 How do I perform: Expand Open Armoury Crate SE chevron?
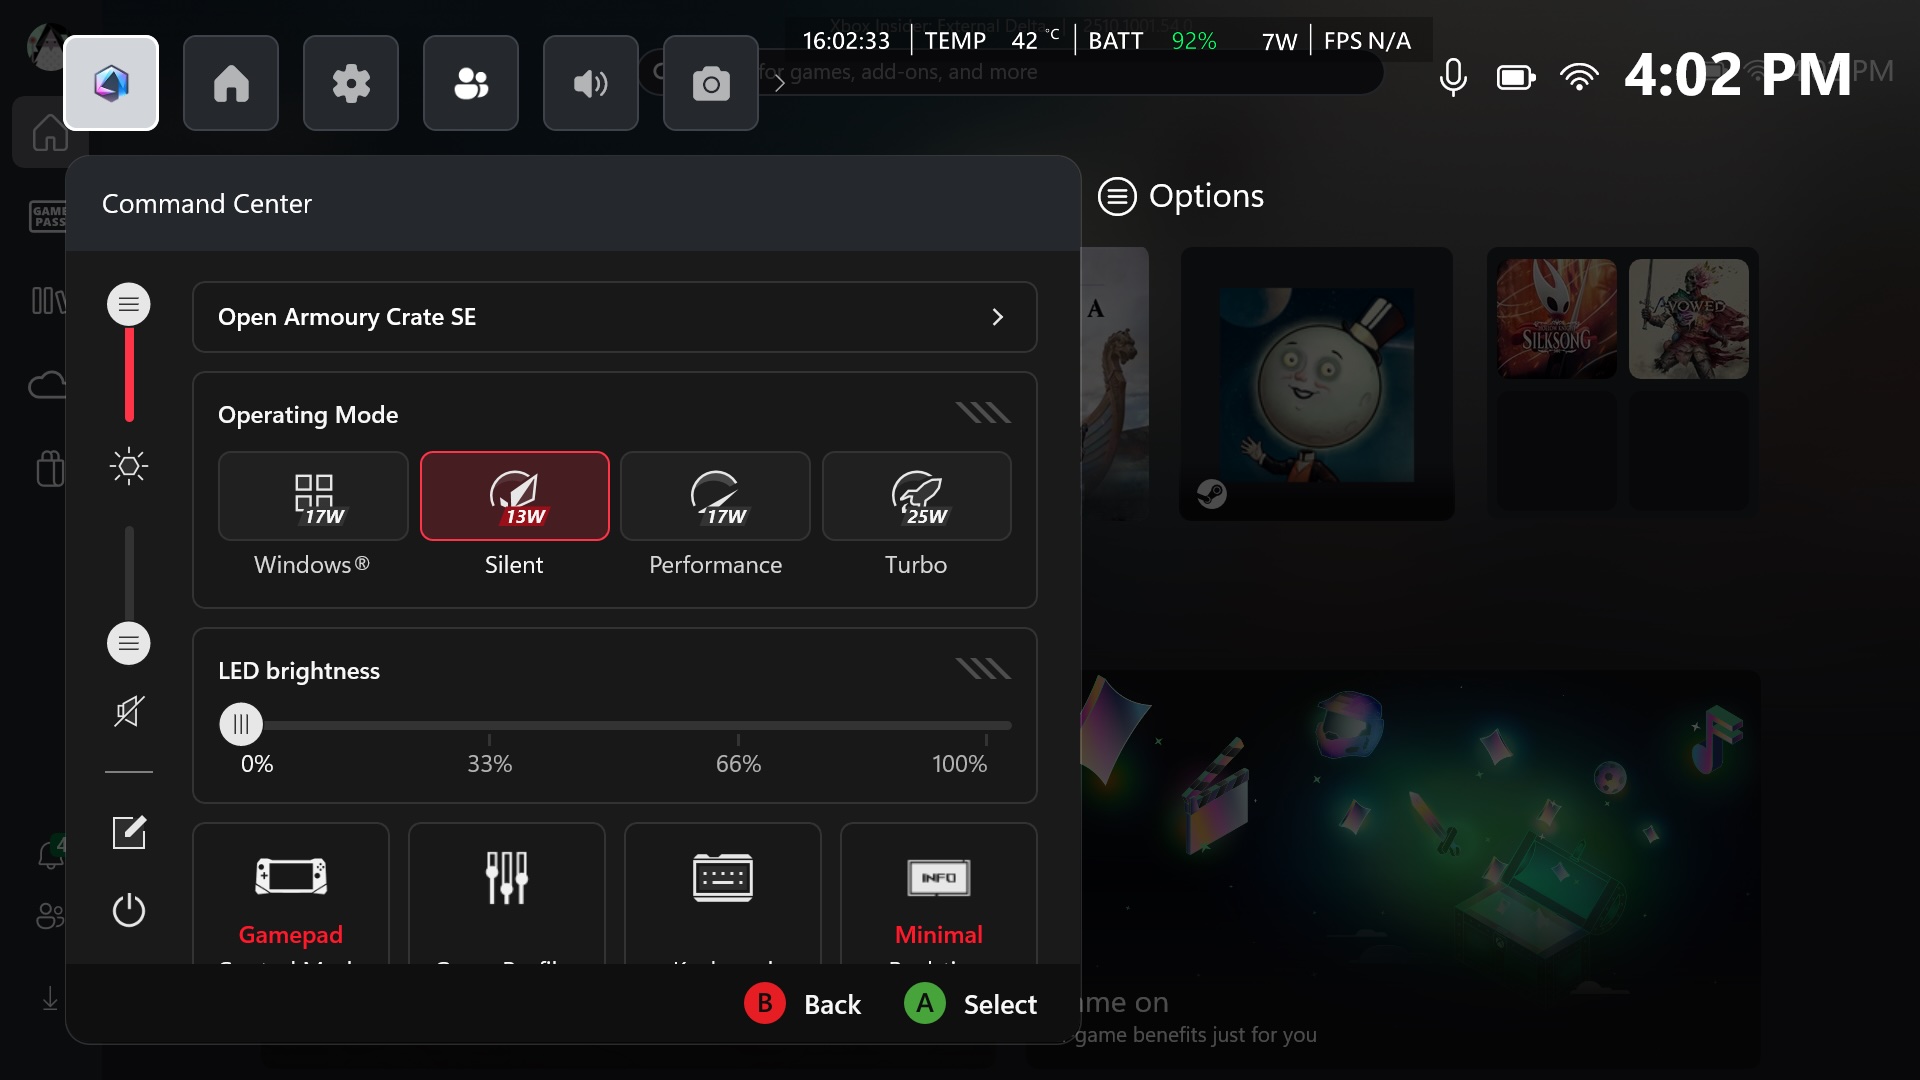[997, 317]
